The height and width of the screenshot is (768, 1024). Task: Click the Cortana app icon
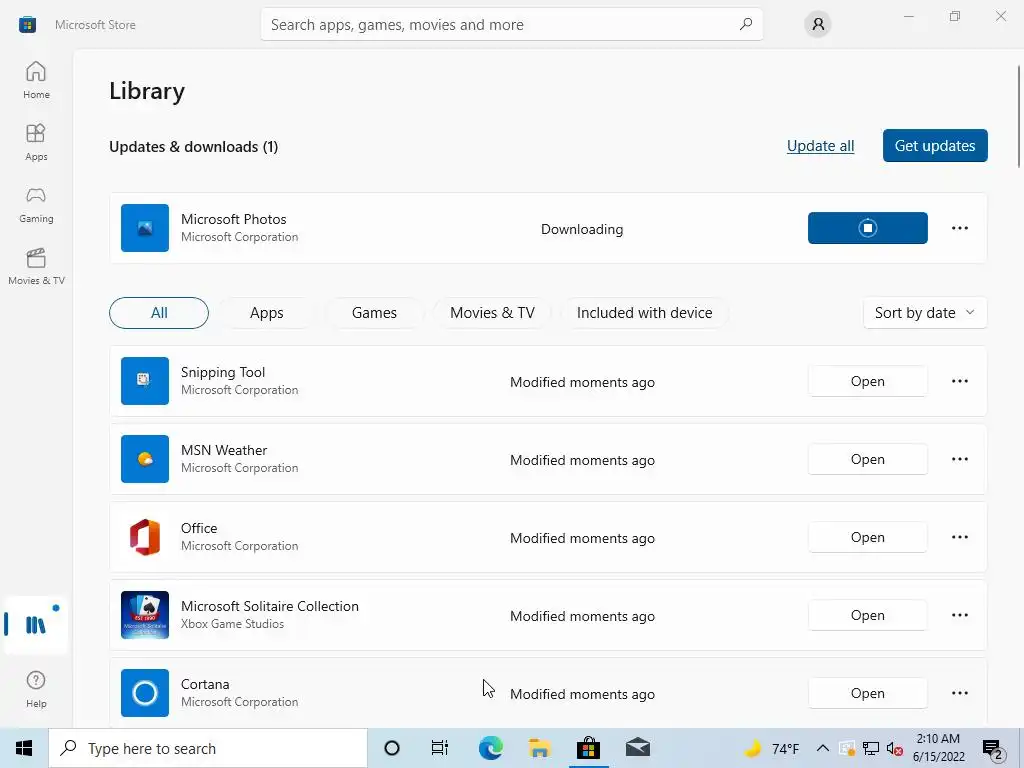coord(145,693)
